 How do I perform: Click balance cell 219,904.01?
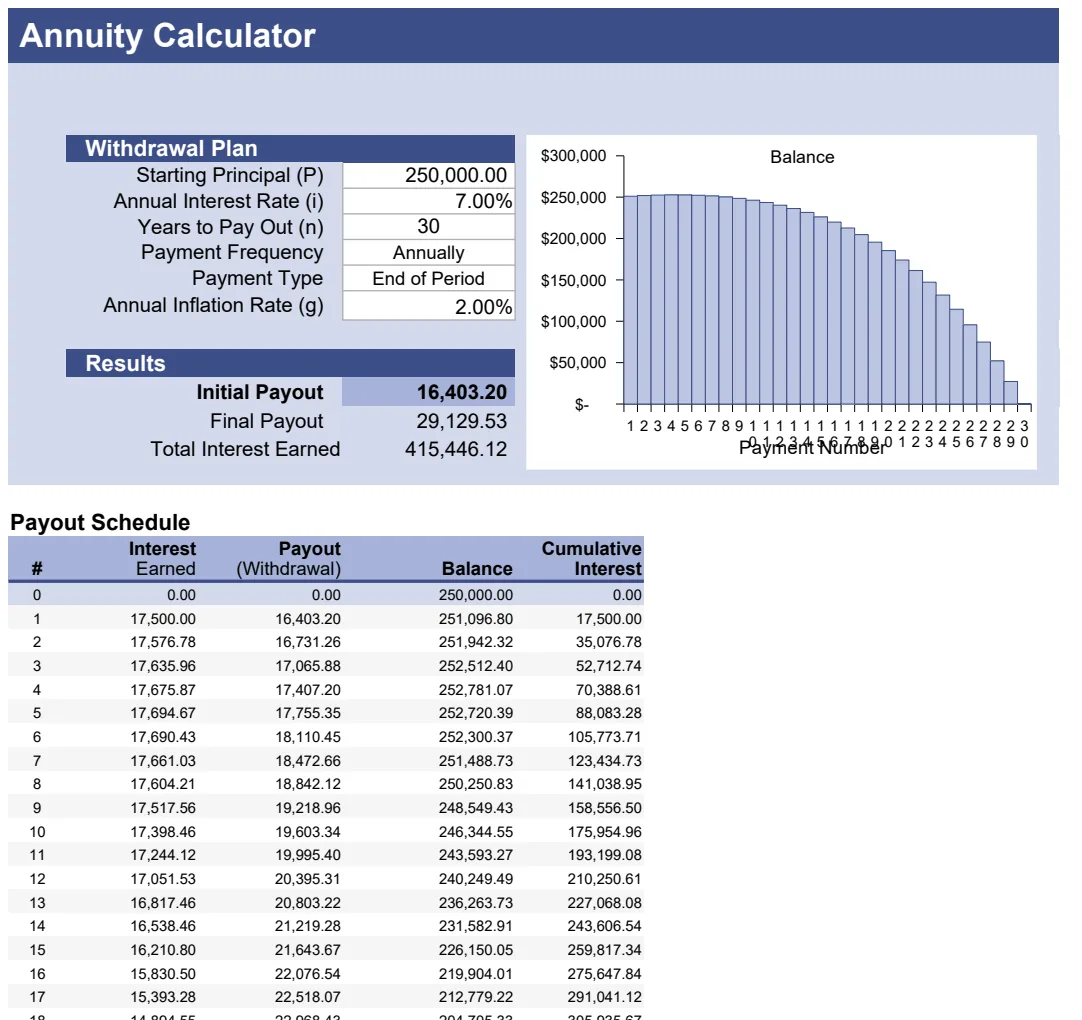(x=475, y=974)
